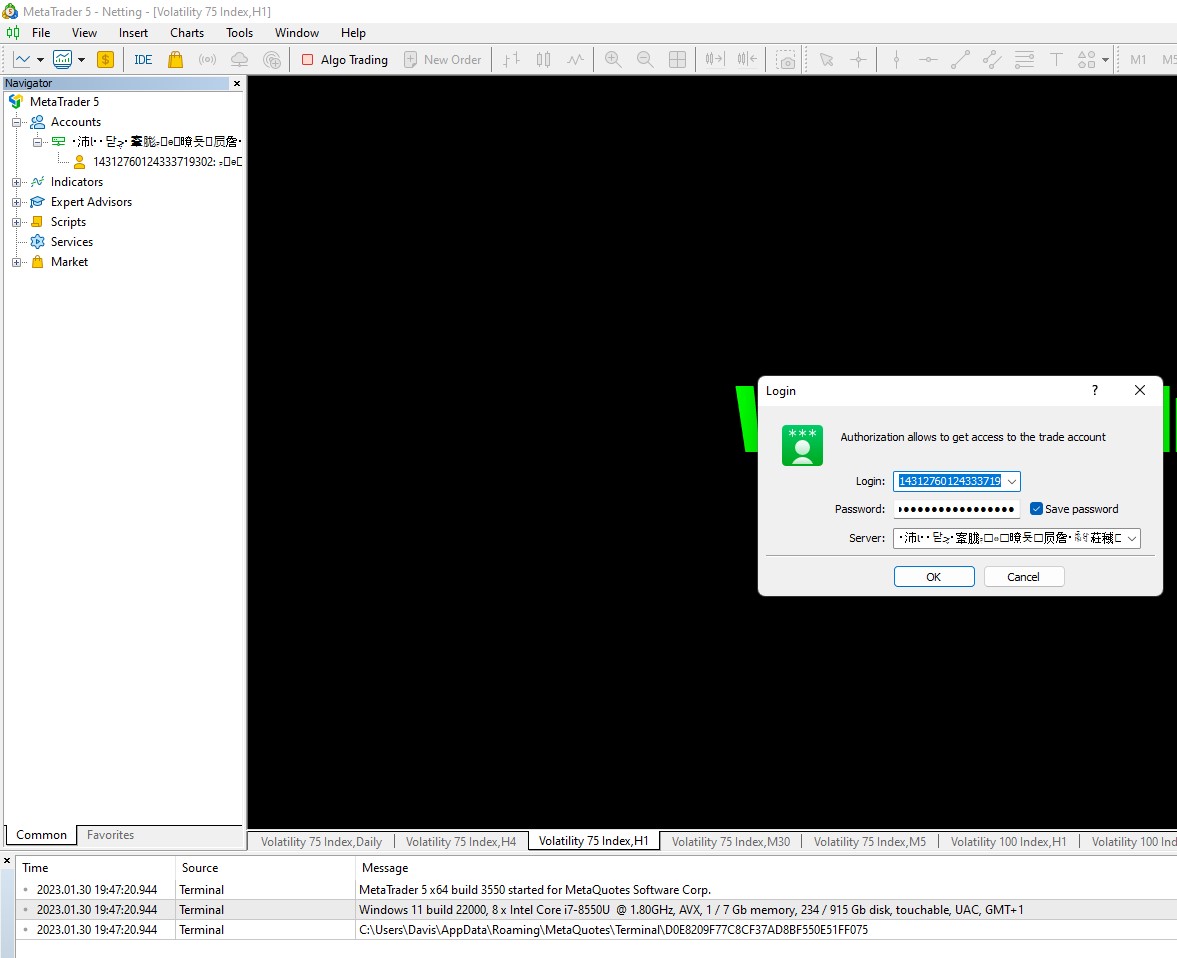Open Volatility 75 Index,M5 chart tab

pyautogui.click(x=869, y=842)
